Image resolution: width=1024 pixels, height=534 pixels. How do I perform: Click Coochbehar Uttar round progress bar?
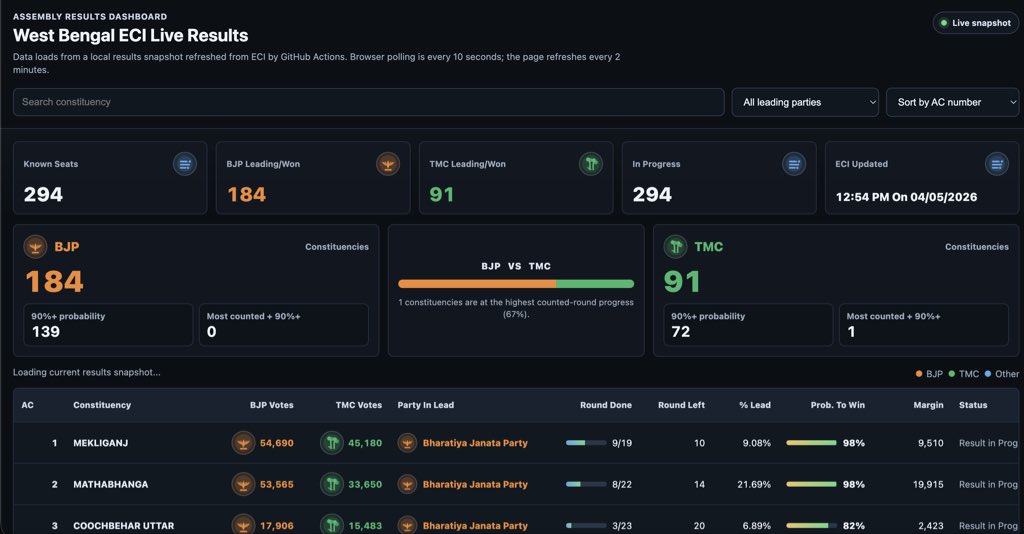[x=586, y=526]
